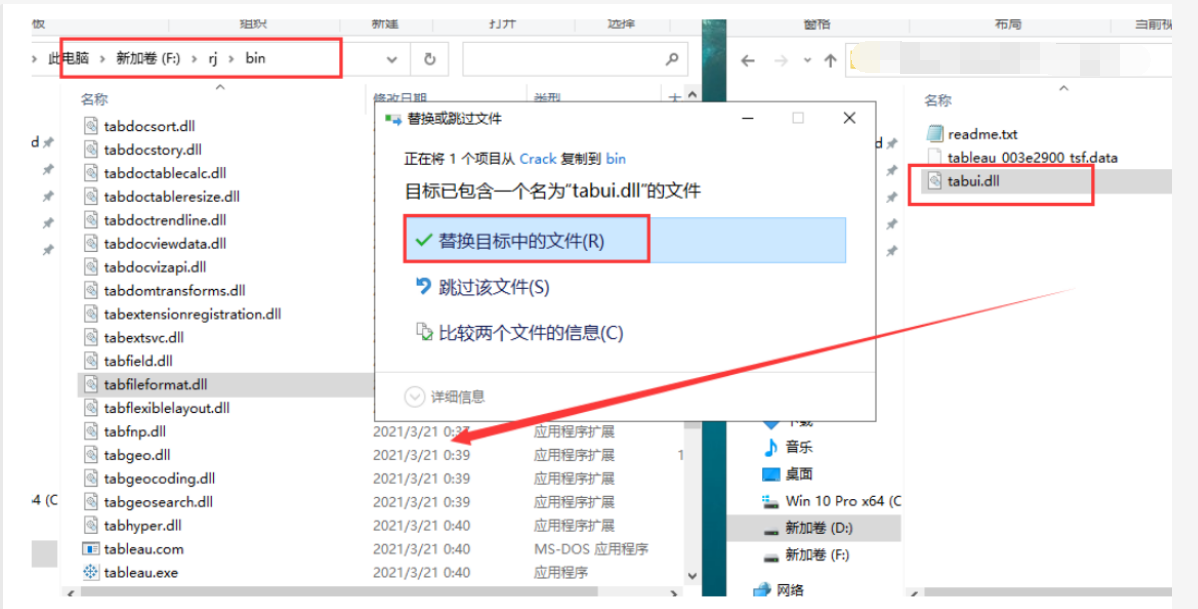Screen dimensions: 1198x609
Task: Click the Crack source folder link
Action: [x=538, y=159]
